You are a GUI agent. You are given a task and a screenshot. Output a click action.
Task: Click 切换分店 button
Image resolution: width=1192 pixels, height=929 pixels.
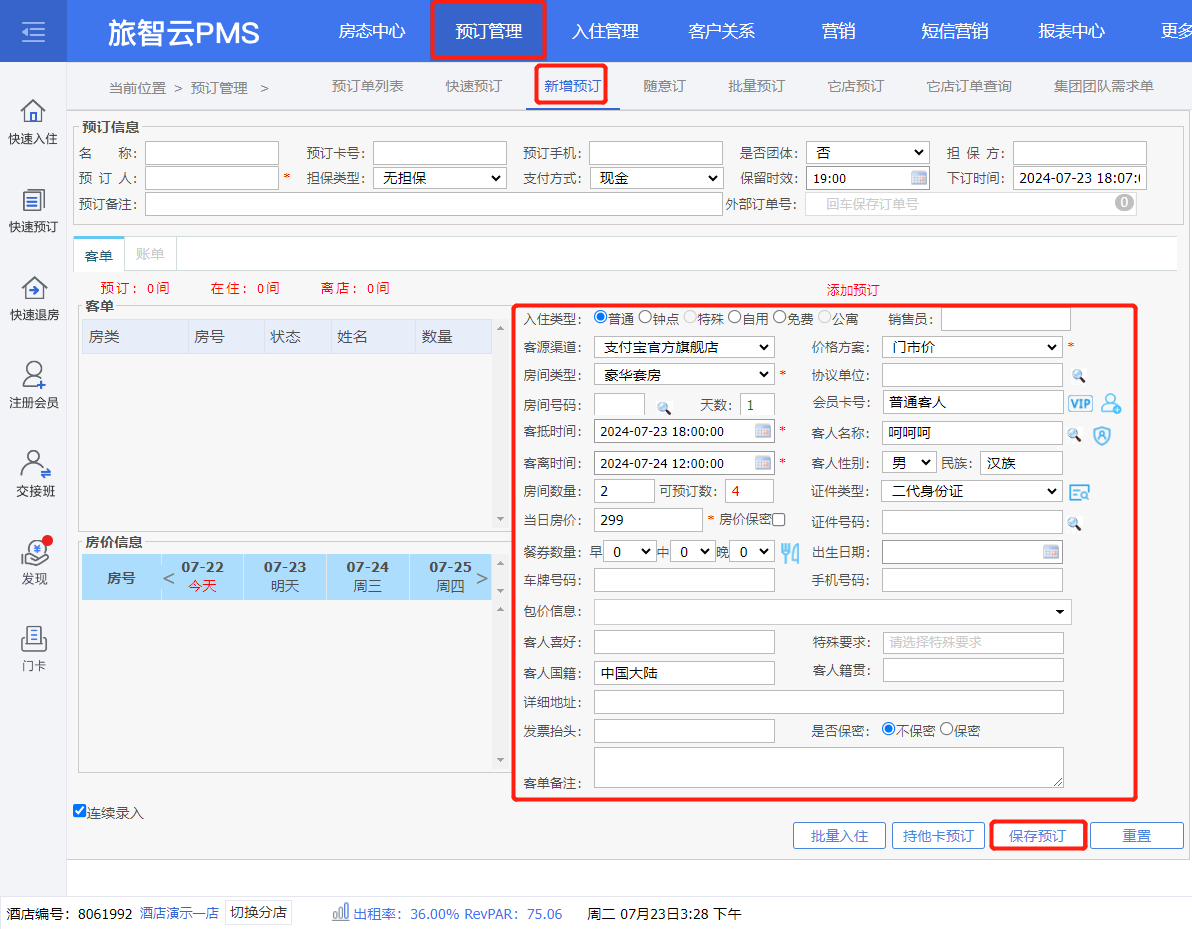point(258,912)
